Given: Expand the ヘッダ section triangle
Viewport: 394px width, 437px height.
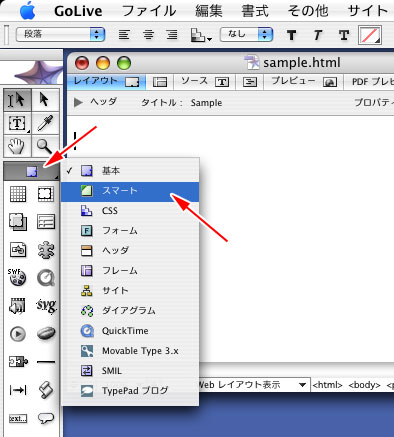Looking at the screenshot, I should [78, 102].
